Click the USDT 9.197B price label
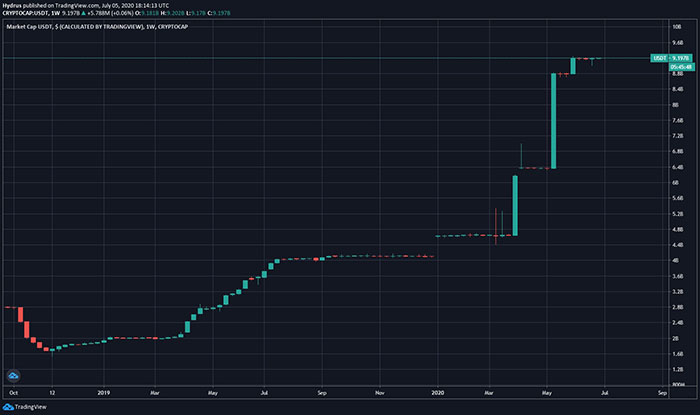The height and width of the screenshot is (415, 700). (x=671, y=58)
